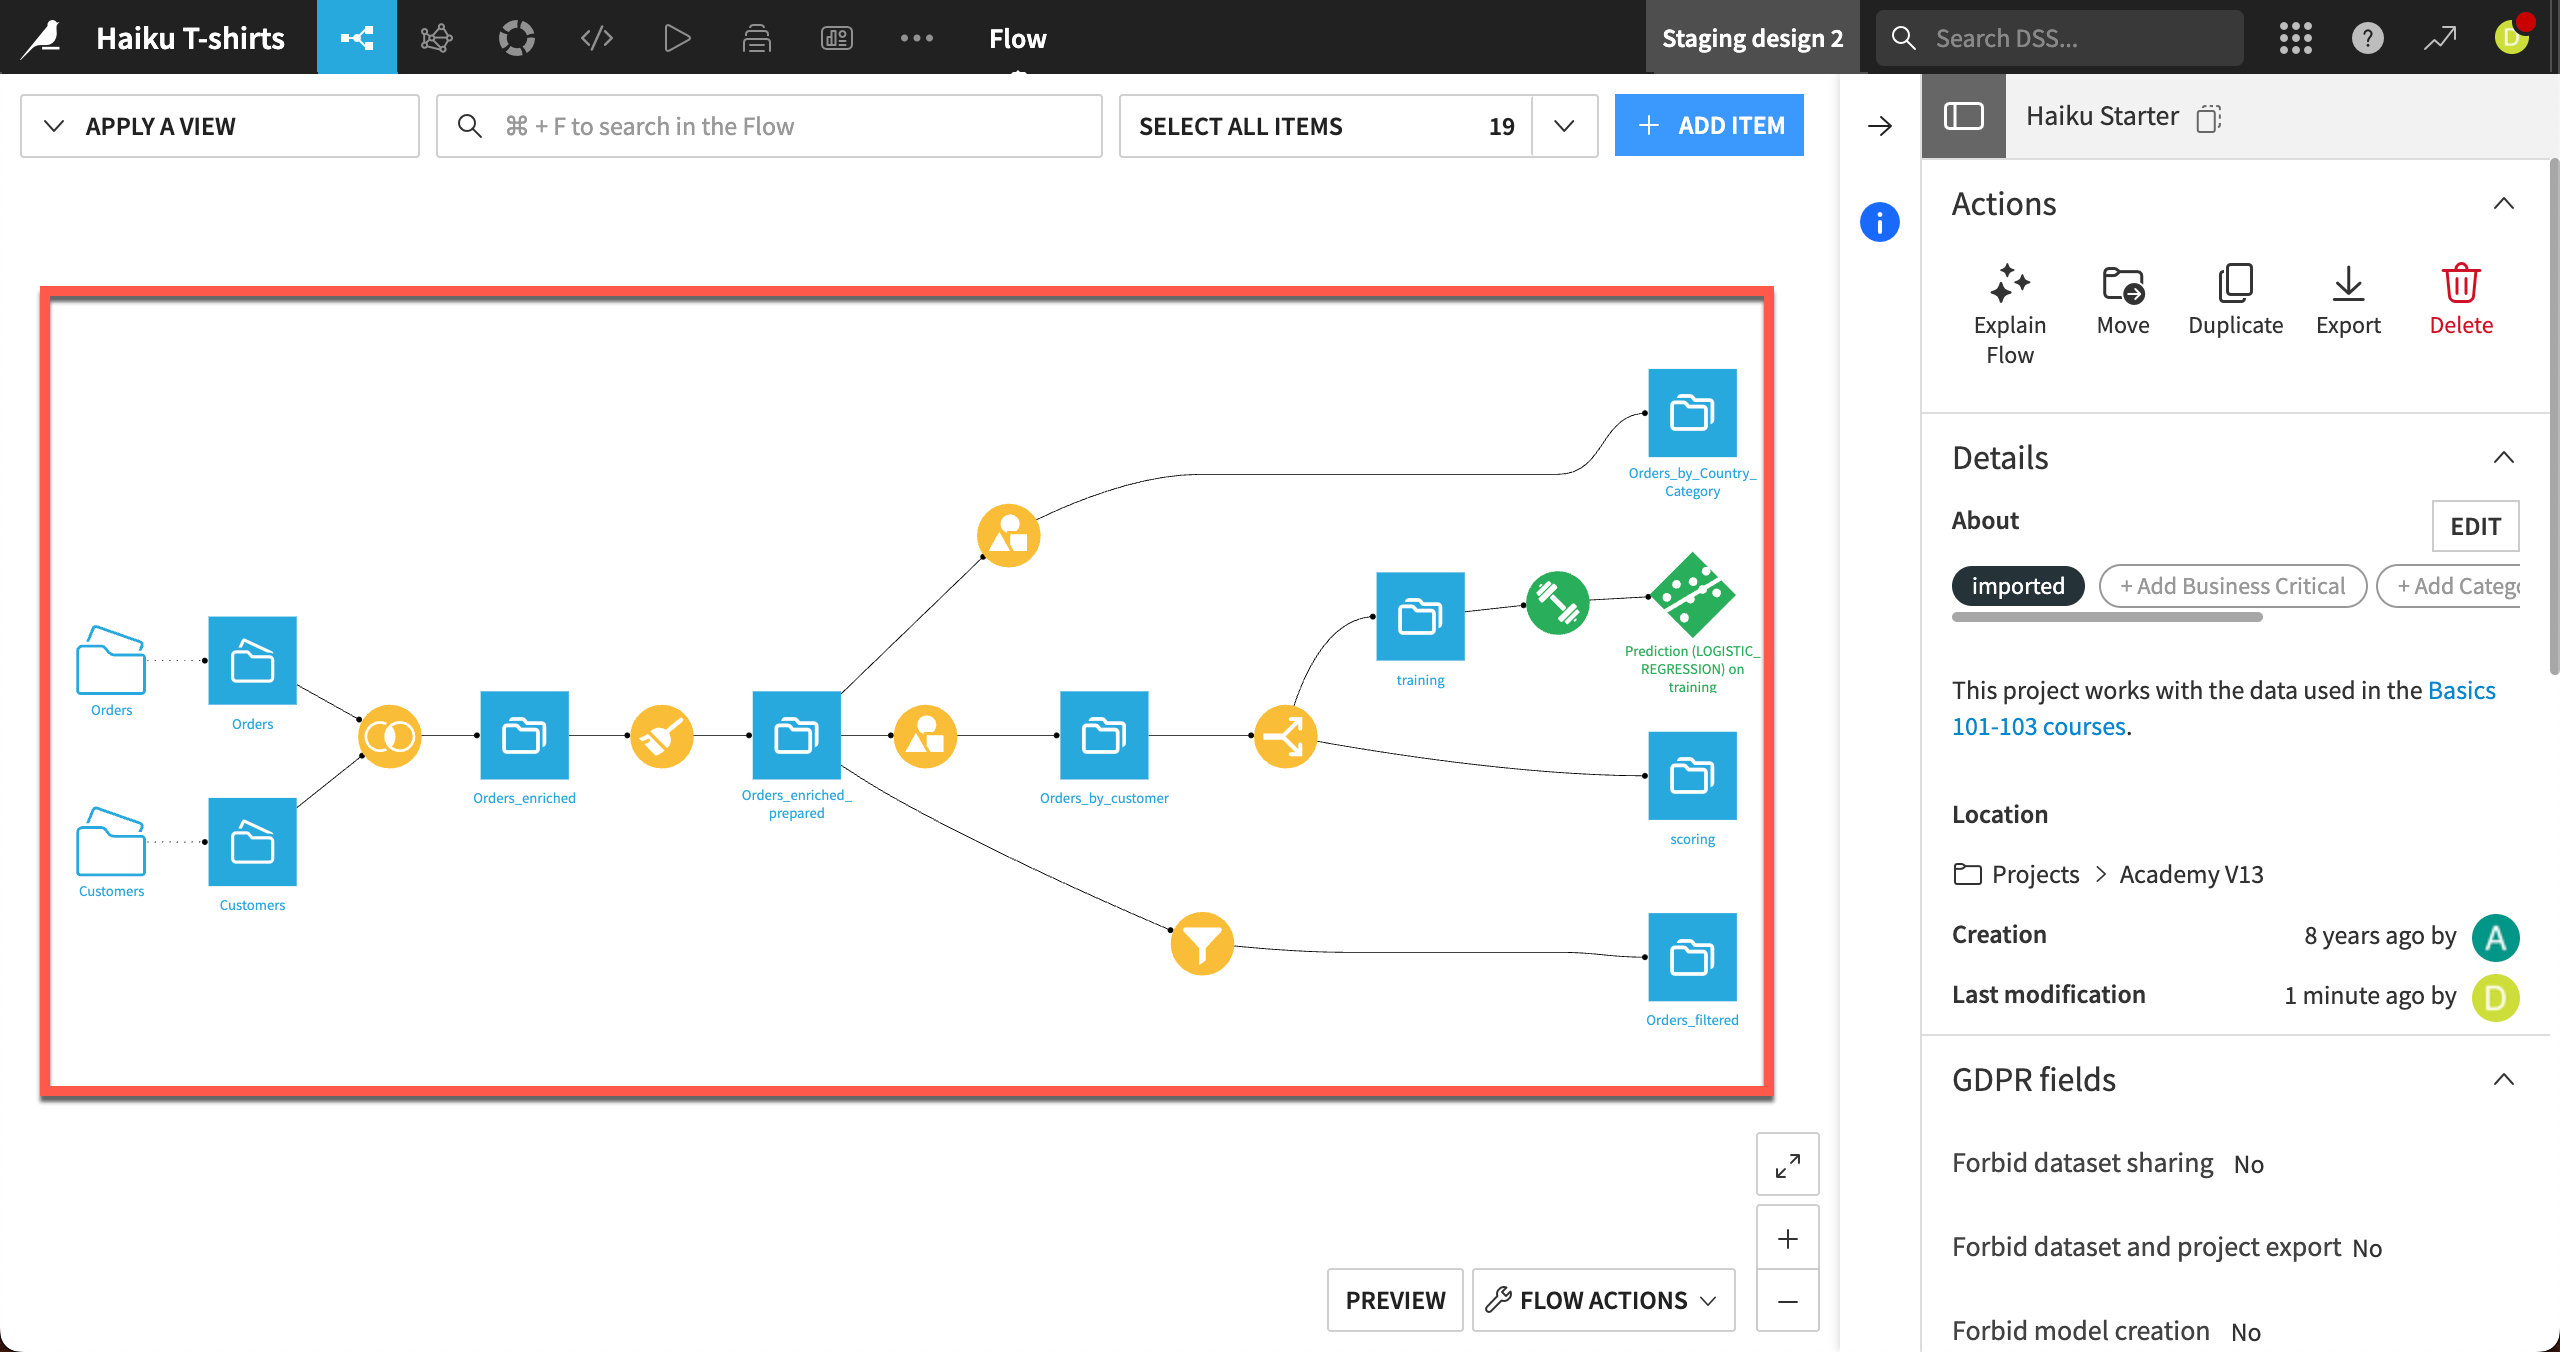Open the more options ellipsis menu
Viewport: 2560px width, 1352px height.
tap(917, 37)
